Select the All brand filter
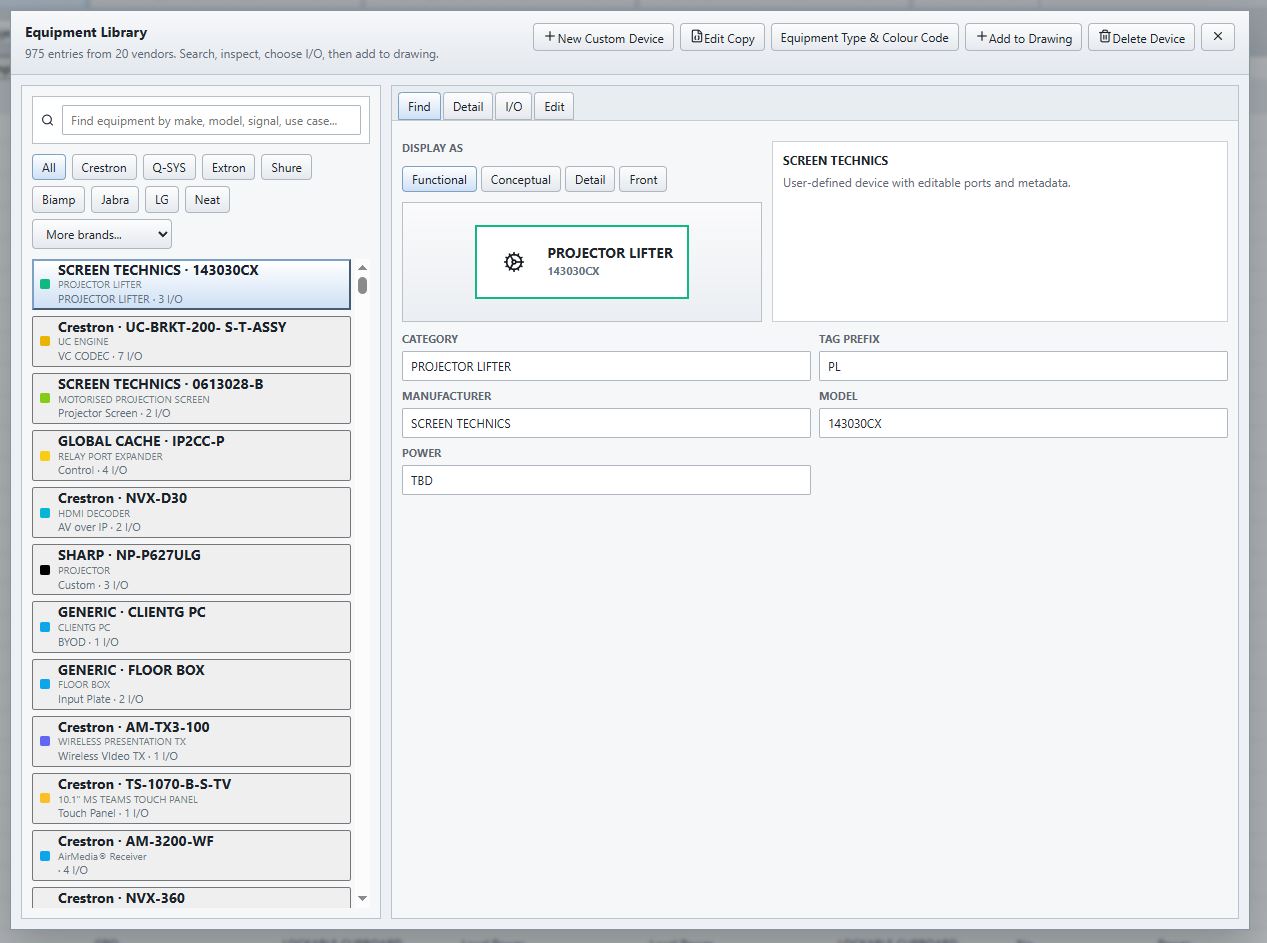Viewport: 1267px width, 943px height. click(x=49, y=167)
